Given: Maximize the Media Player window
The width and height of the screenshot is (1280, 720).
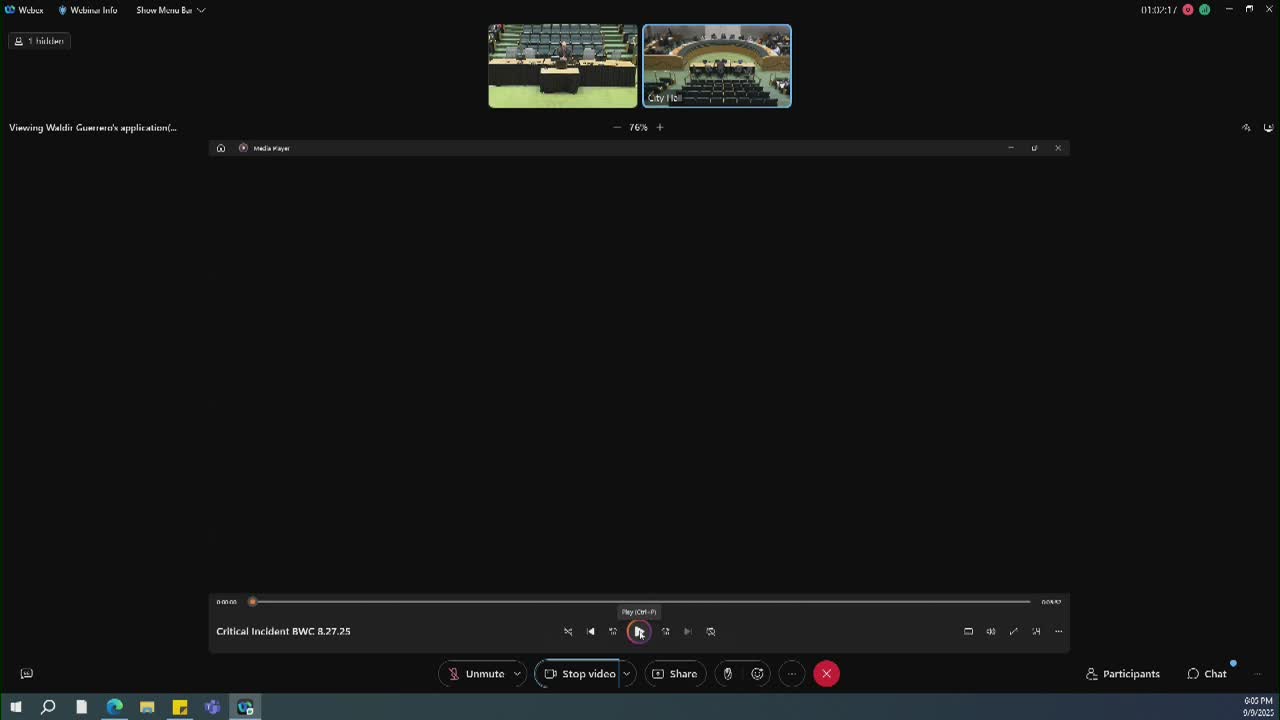Looking at the screenshot, I should coord(1034,148).
